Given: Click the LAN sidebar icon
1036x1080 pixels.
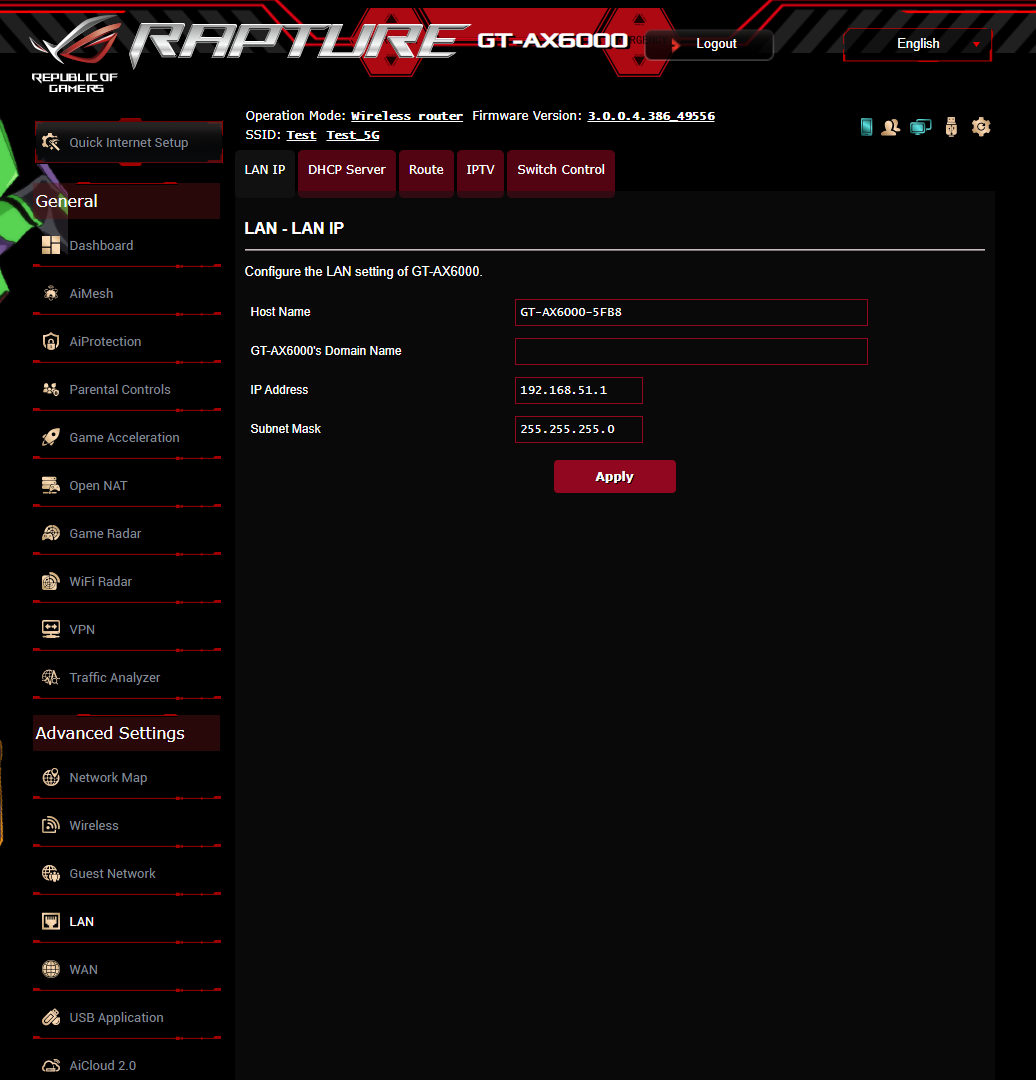Looking at the screenshot, I should [x=51, y=922].
